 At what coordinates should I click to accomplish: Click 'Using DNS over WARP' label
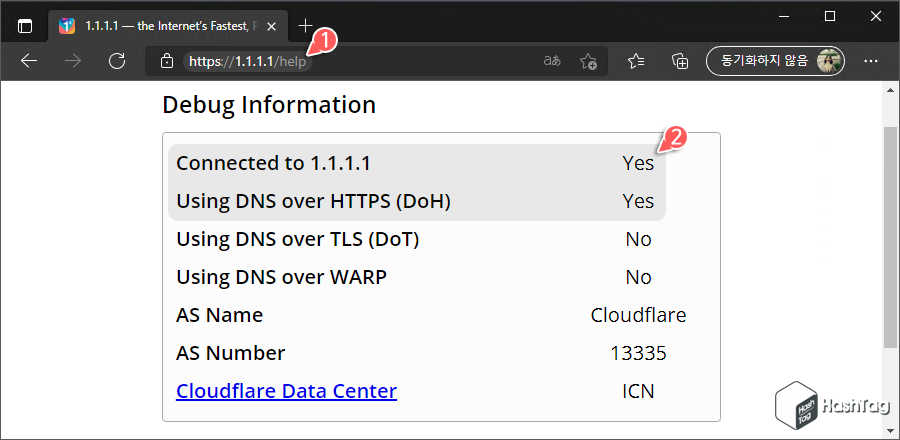(x=281, y=277)
